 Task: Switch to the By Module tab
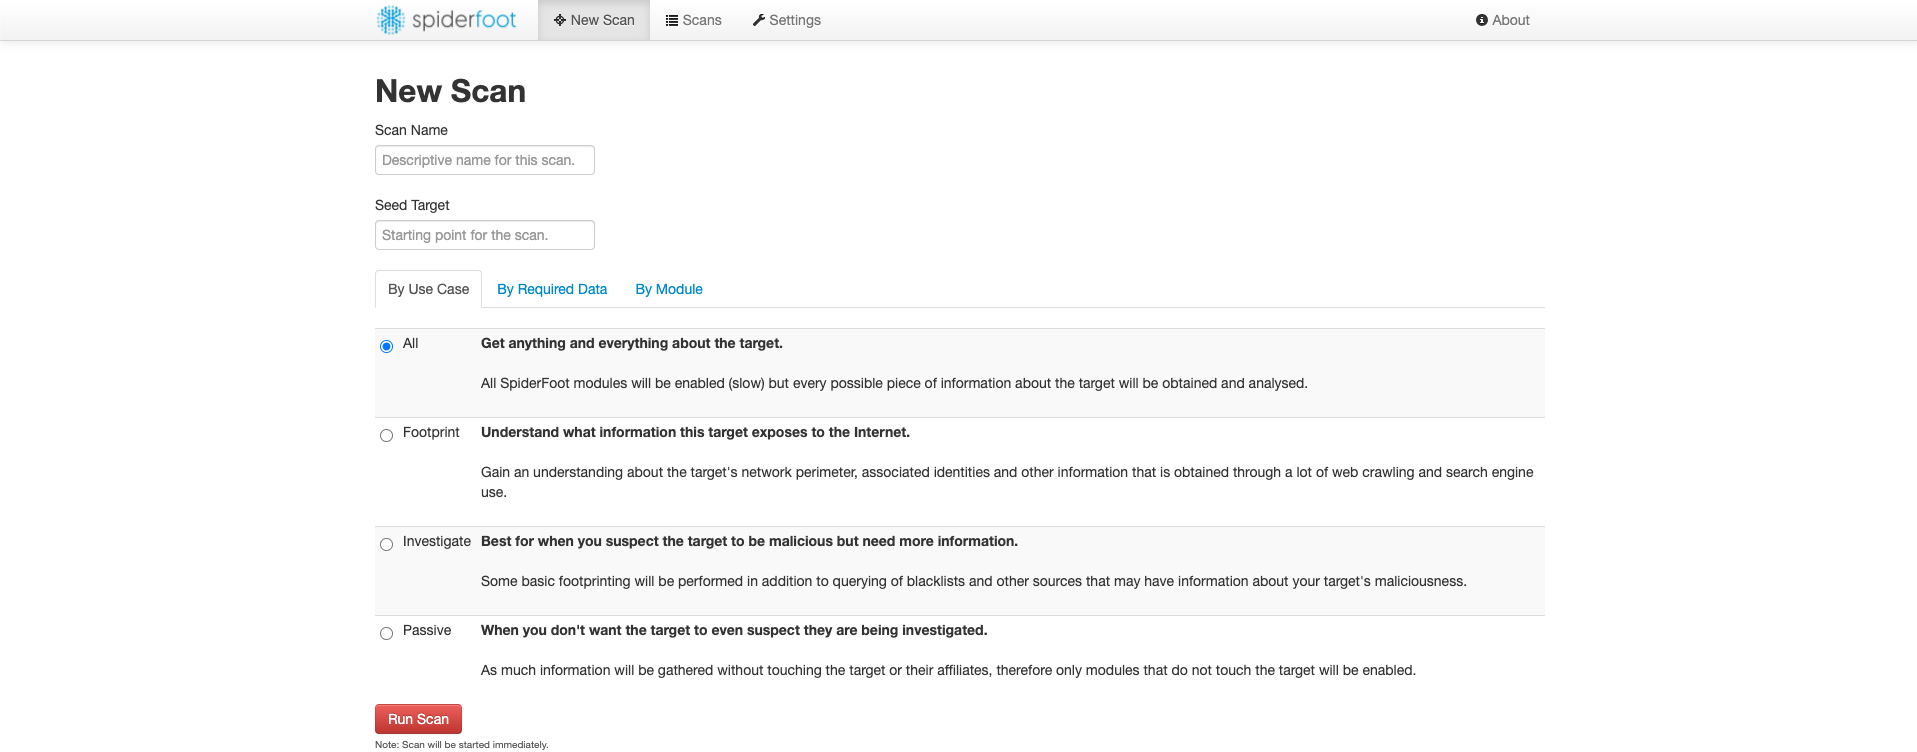(669, 289)
